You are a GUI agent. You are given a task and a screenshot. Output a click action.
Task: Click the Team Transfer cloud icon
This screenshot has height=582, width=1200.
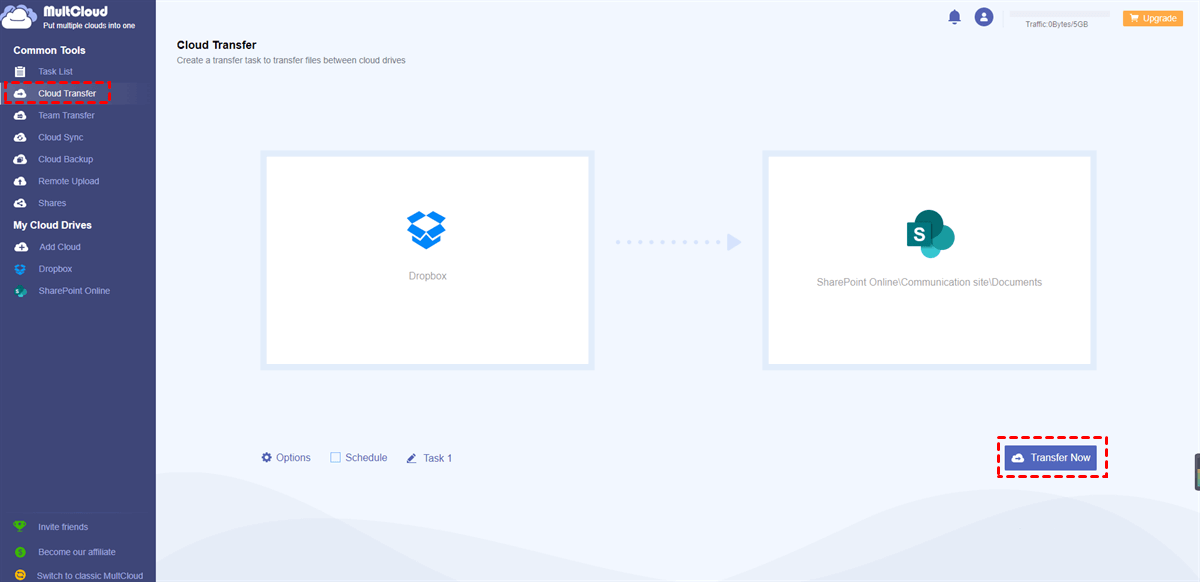[x=20, y=116]
